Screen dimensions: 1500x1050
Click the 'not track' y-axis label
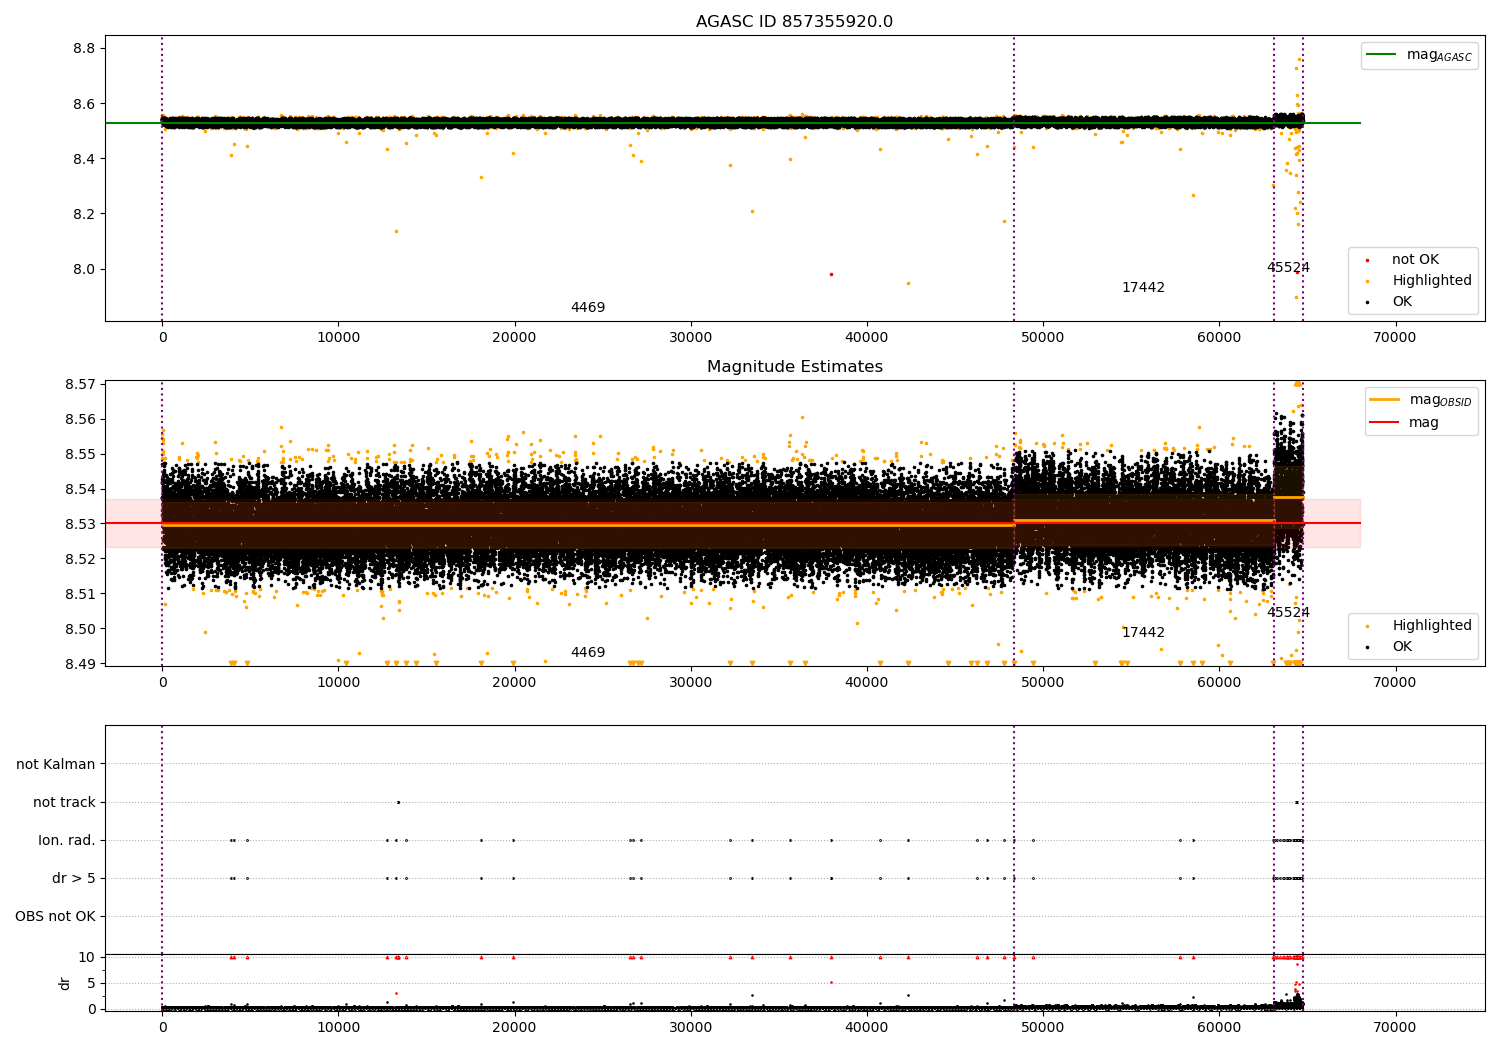click(64, 802)
